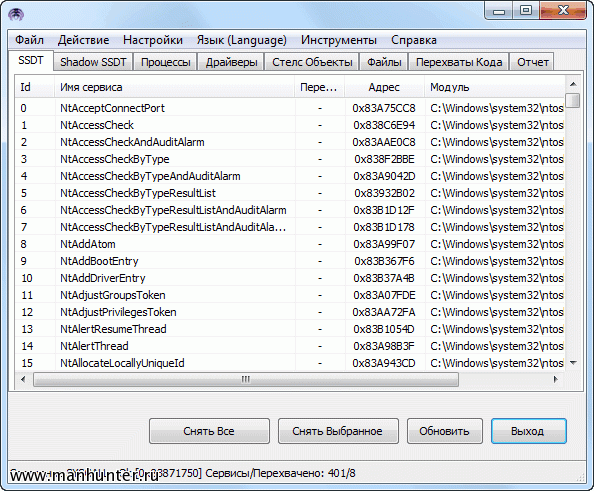Click the vertical scrollbar up arrow

pyautogui.click(x=573, y=84)
